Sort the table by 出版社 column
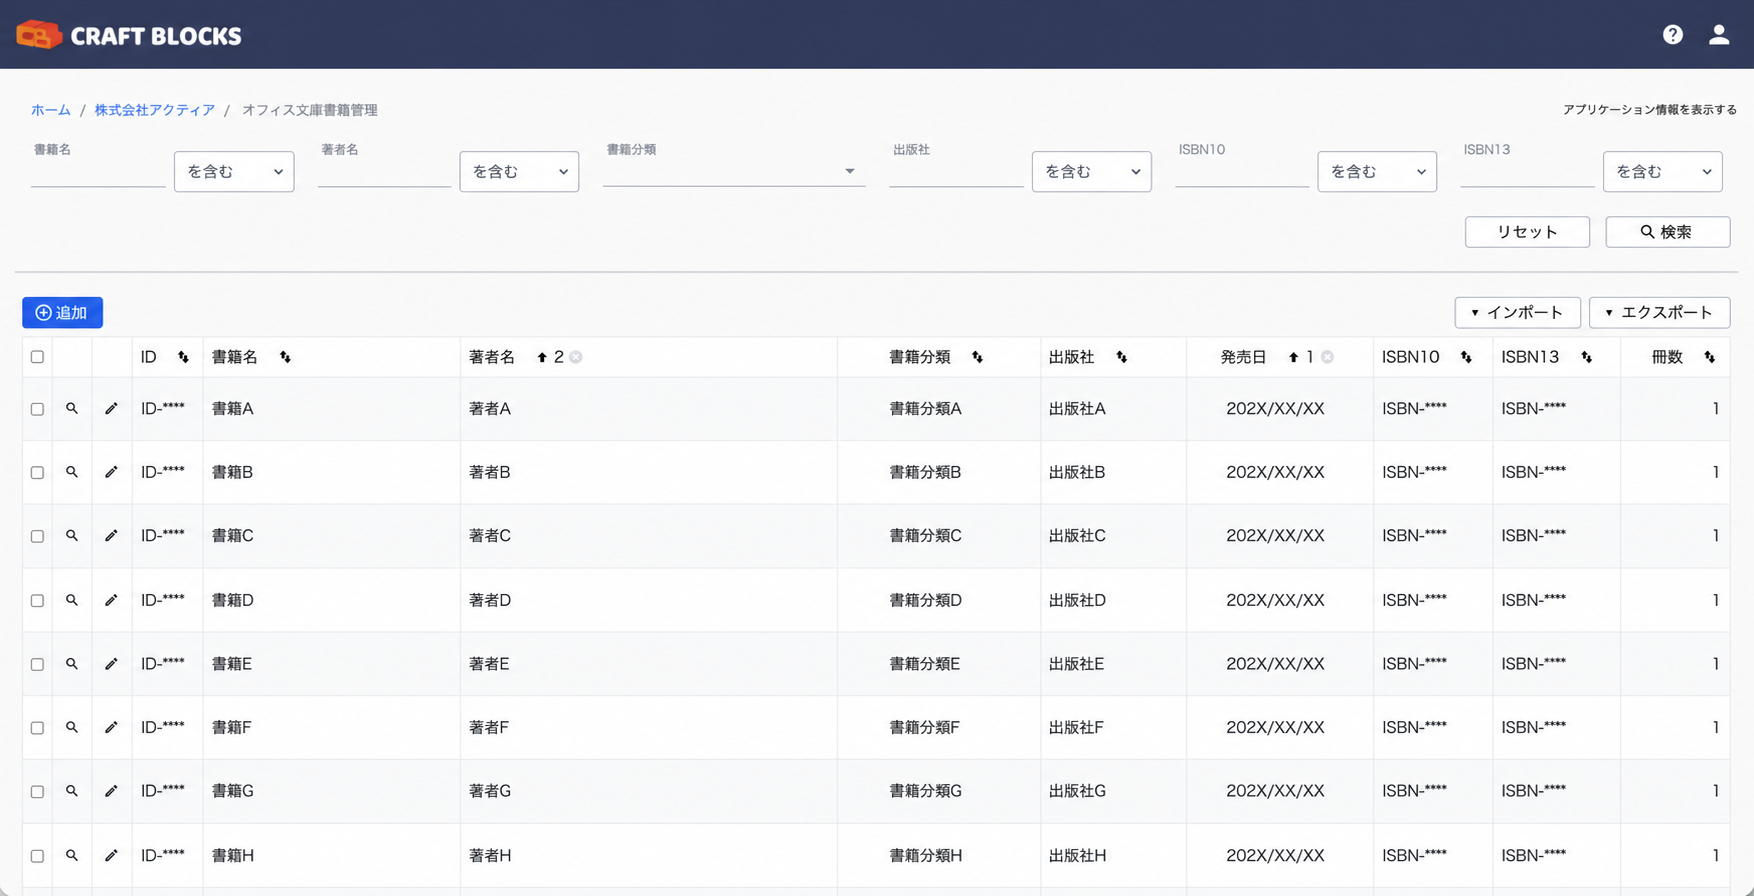This screenshot has height=896, width=1754. point(1121,357)
